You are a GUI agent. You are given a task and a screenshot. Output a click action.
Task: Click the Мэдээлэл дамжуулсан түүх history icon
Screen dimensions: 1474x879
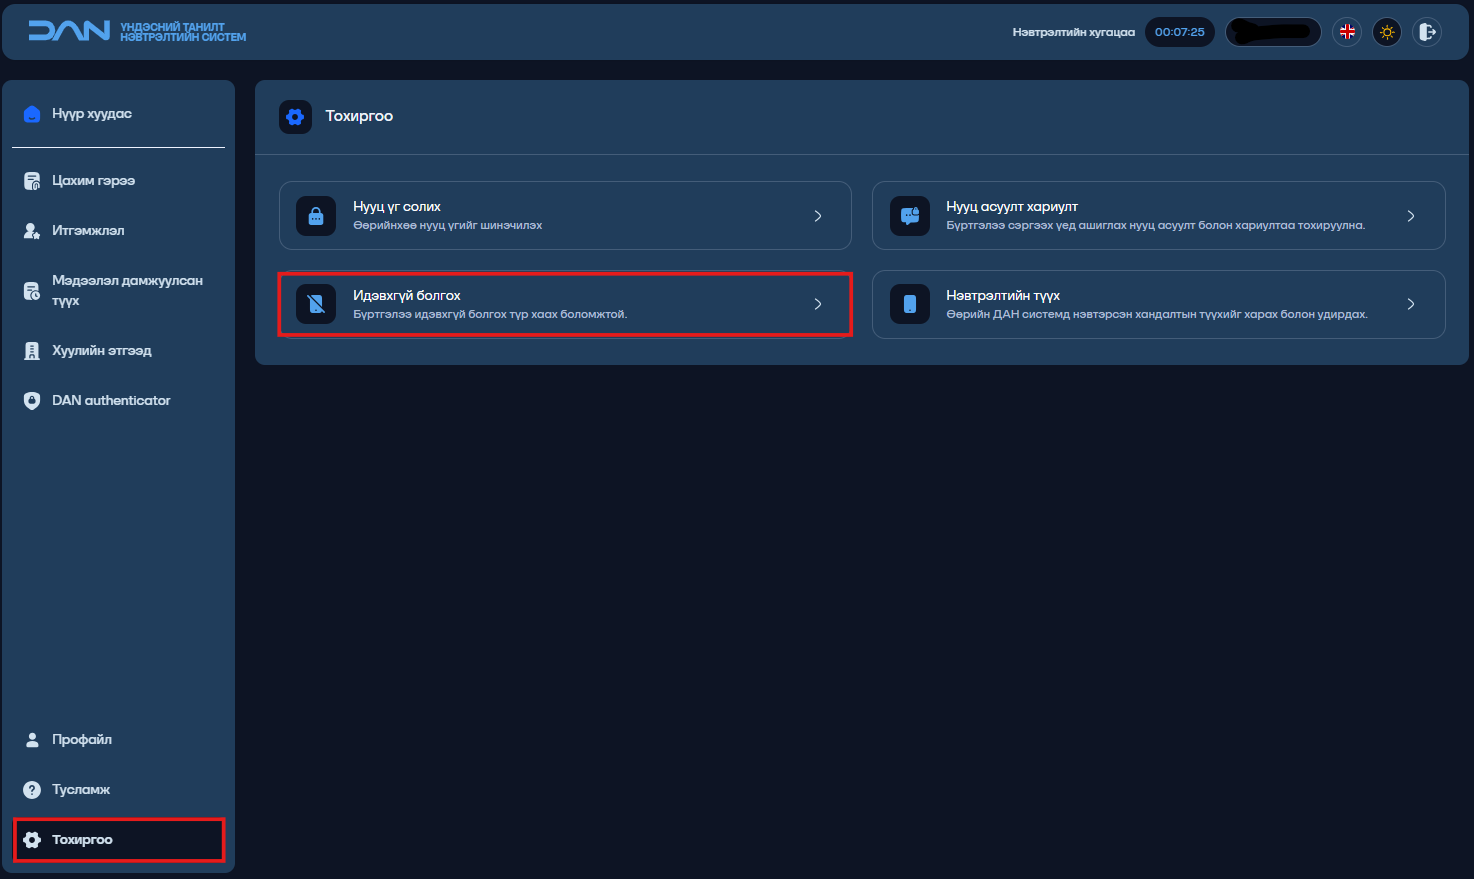tap(32, 291)
